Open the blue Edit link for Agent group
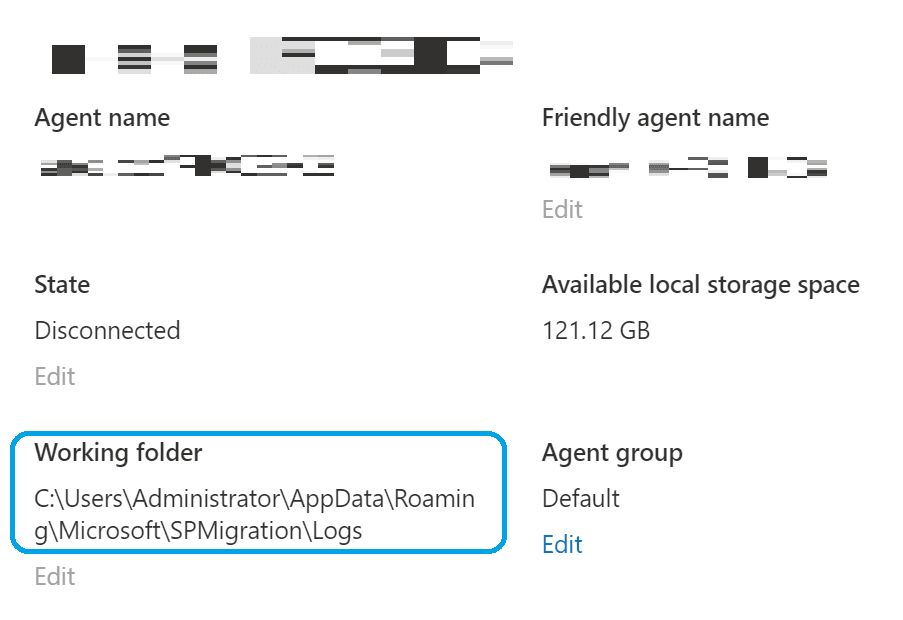 tap(562, 544)
